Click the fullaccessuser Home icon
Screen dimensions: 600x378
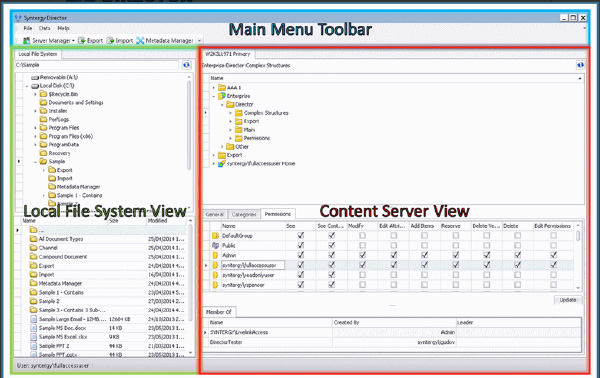coord(221,164)
